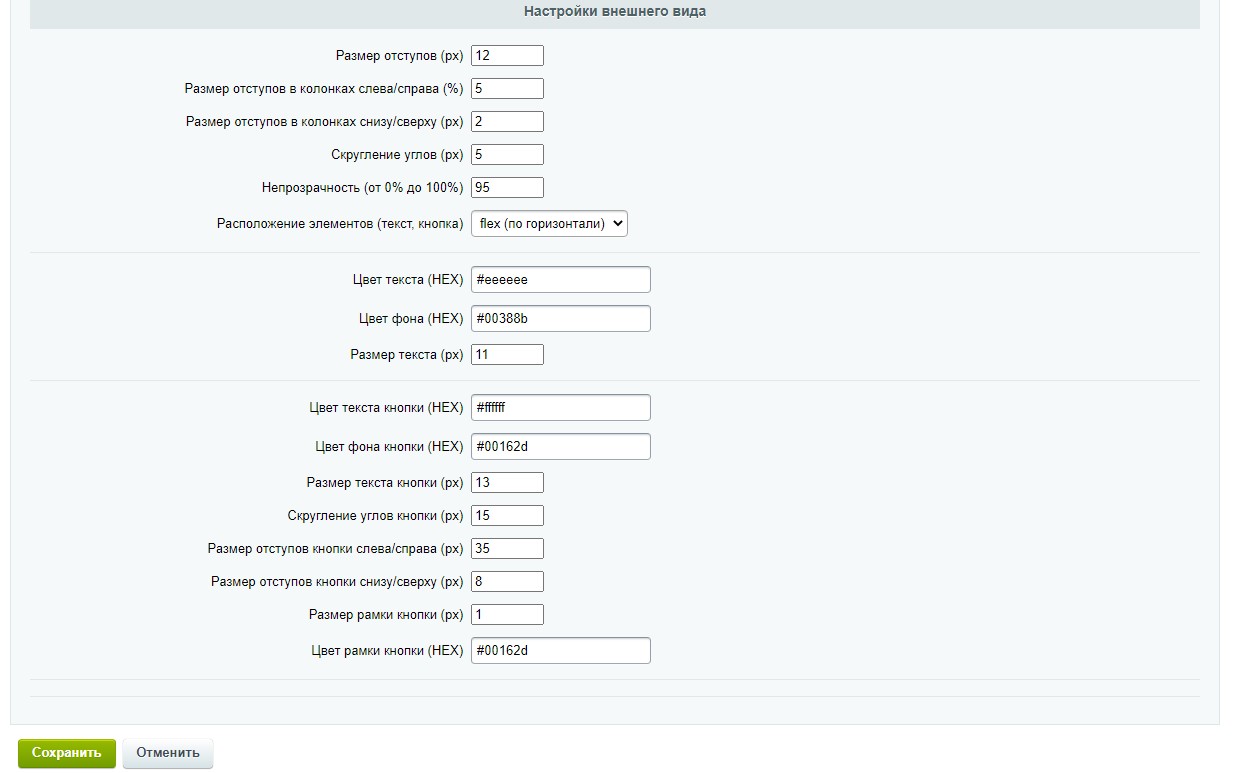This screenshot has height=773, width=1234.
Task: Select the Скругление углов кнопки field
Action: [x=507, y=516]
